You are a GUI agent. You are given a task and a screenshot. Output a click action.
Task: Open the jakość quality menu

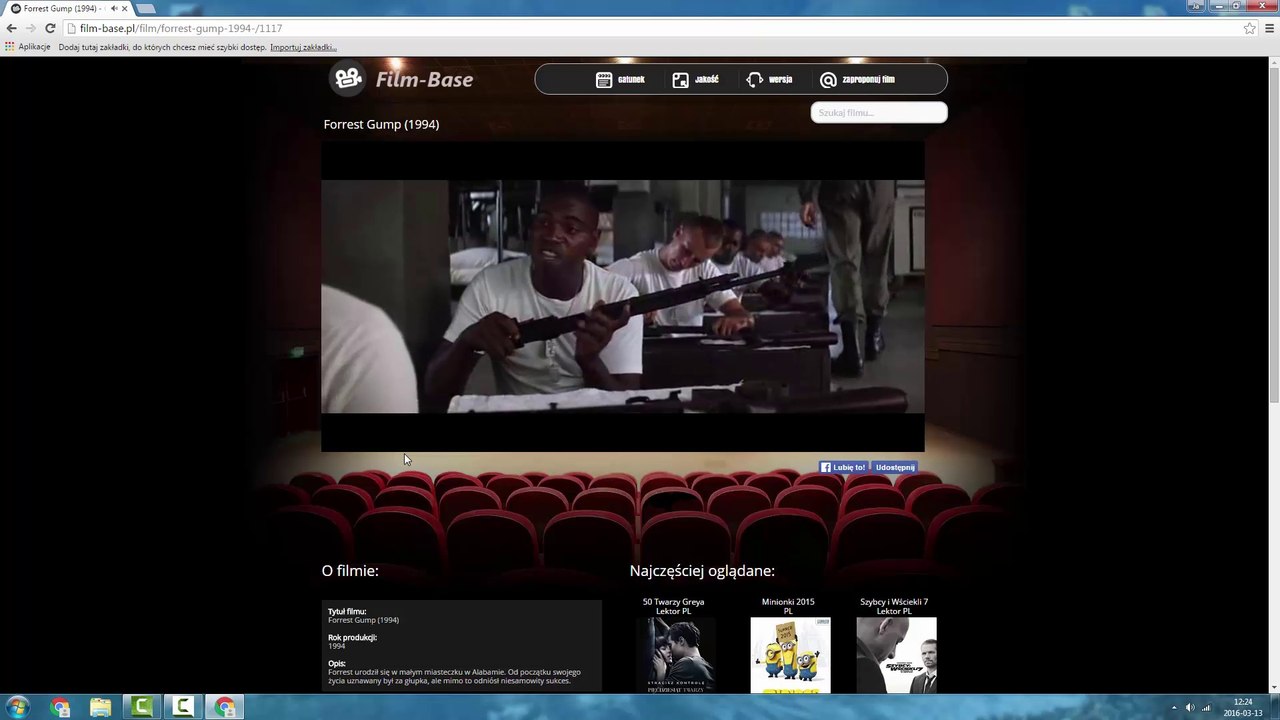click(695, 80)
